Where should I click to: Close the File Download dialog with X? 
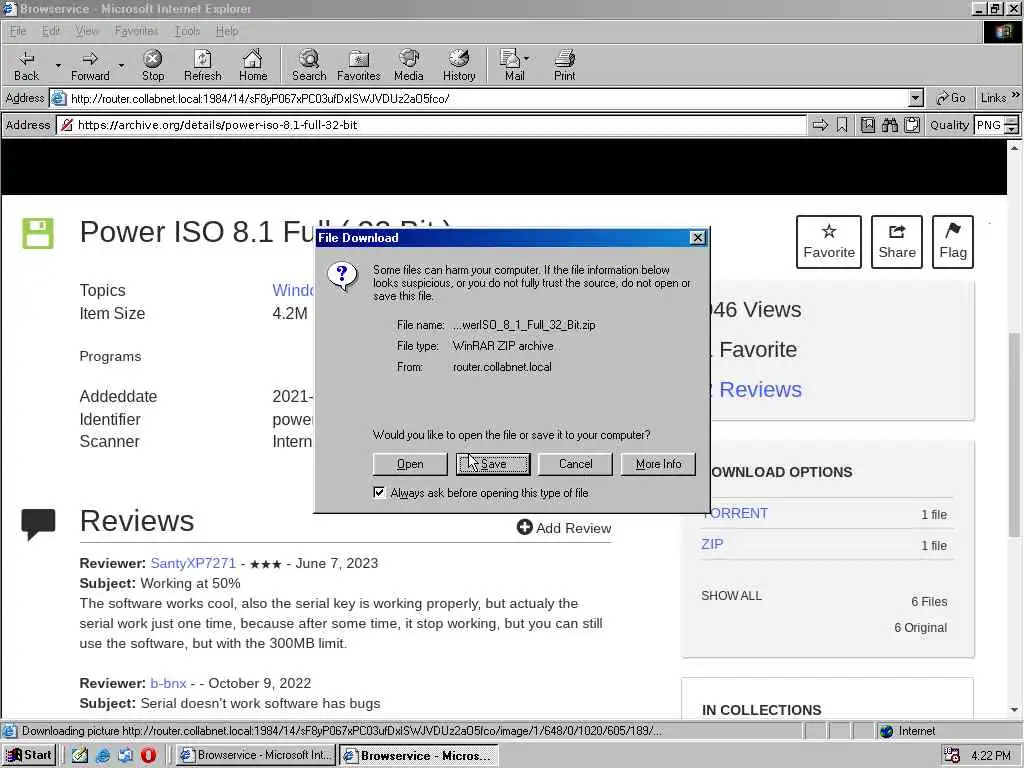[697, 238]
